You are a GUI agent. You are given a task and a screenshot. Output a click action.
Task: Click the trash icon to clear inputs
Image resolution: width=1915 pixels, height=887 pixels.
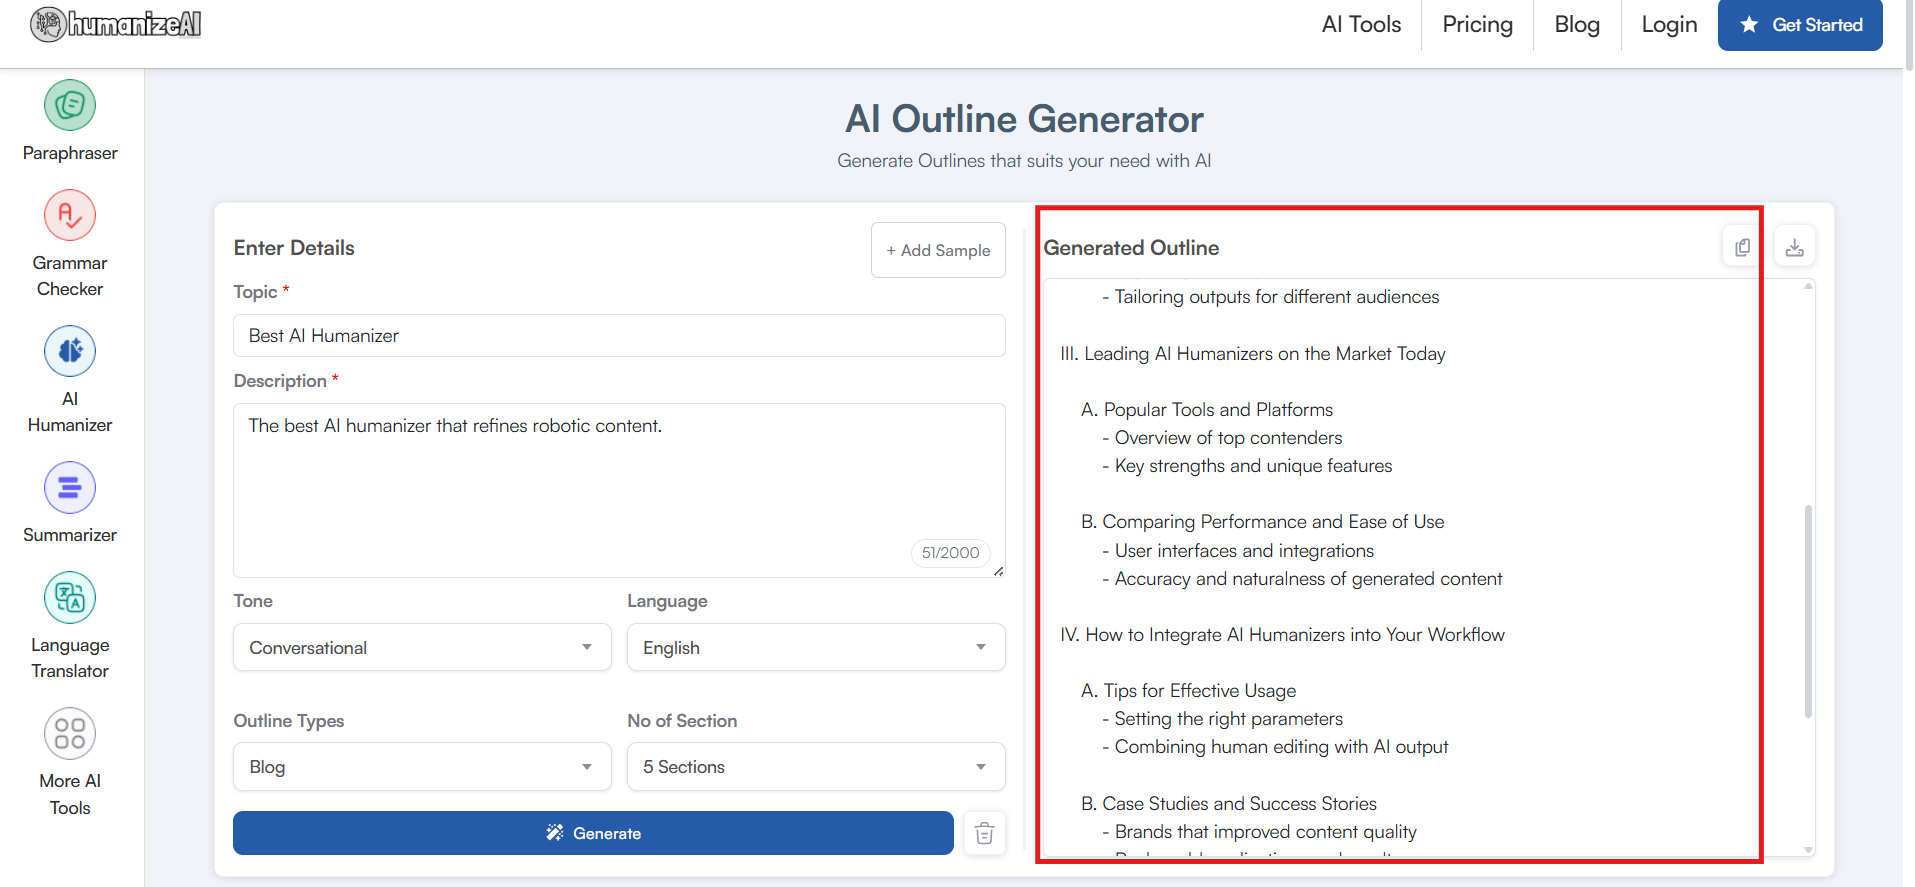point(984,833)
